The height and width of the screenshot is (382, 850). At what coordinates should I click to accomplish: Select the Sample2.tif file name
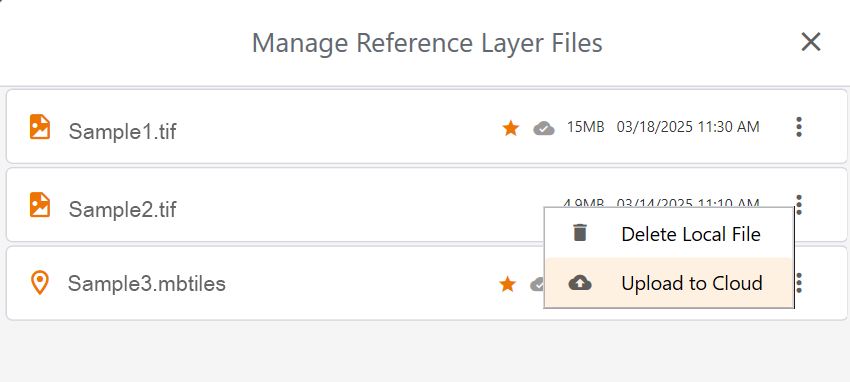tap(123, 209)
